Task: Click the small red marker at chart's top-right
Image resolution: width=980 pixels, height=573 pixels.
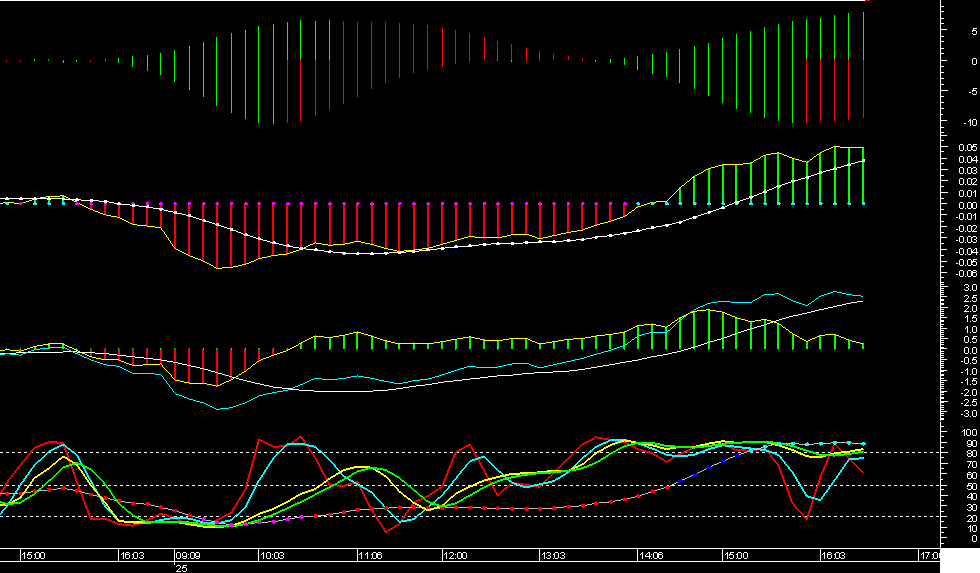Action: point(868,1)
